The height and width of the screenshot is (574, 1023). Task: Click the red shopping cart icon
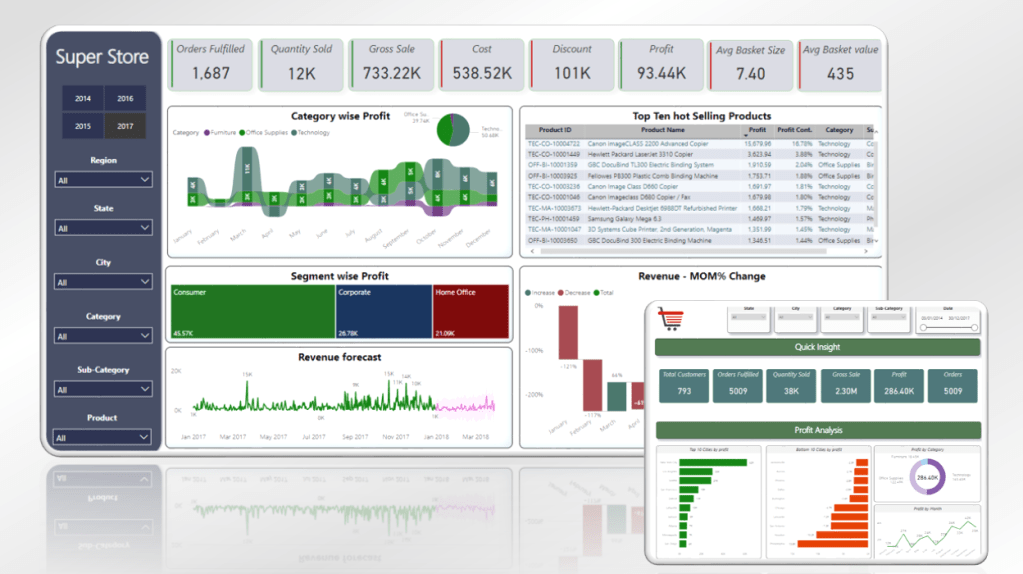coord(668,320)
